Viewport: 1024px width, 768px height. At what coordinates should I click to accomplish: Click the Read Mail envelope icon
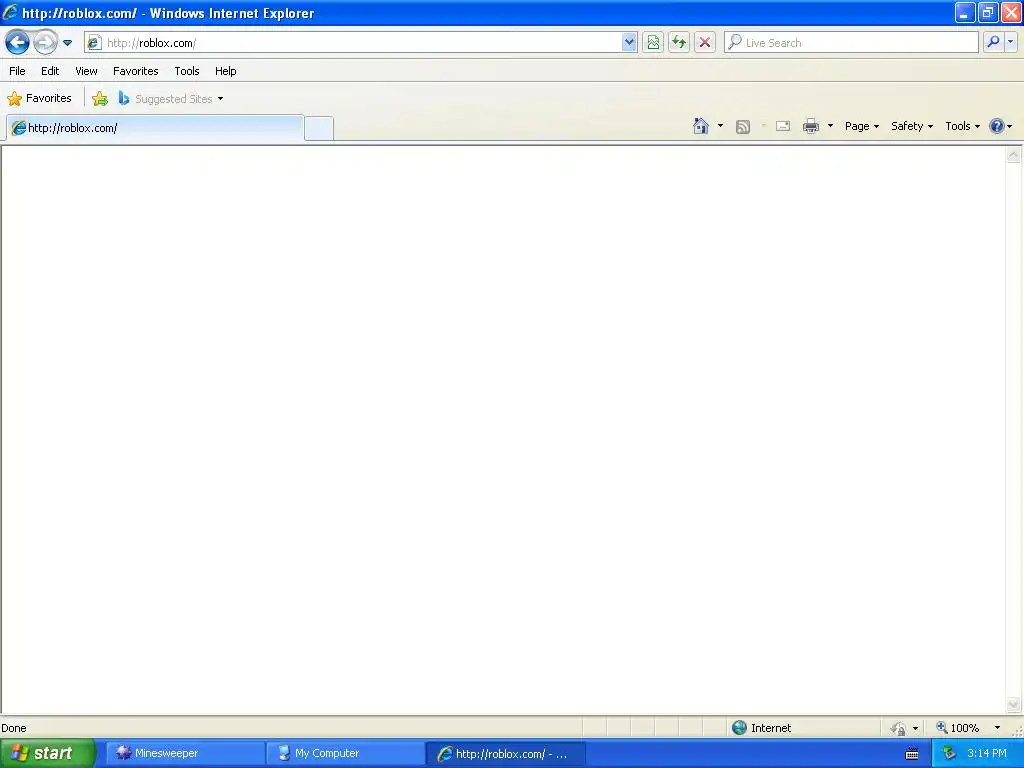pos(783,126)
